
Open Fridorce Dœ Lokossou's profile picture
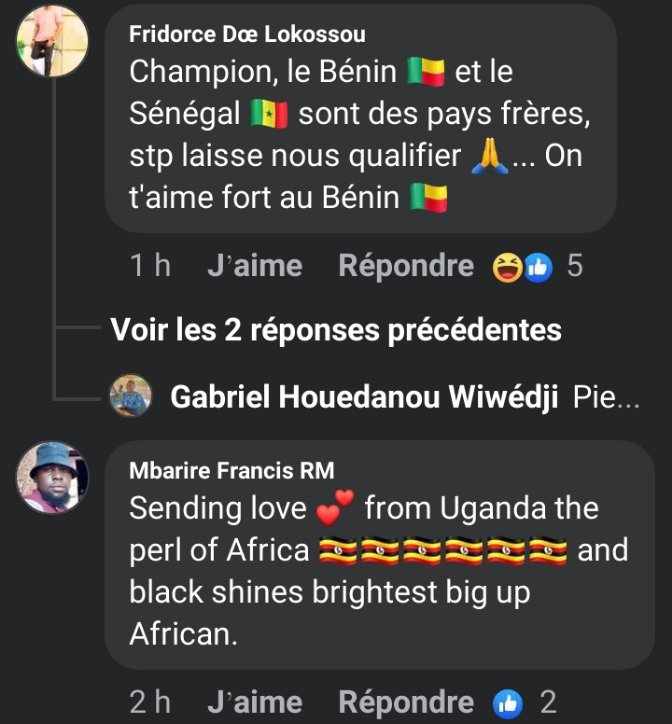53,40
